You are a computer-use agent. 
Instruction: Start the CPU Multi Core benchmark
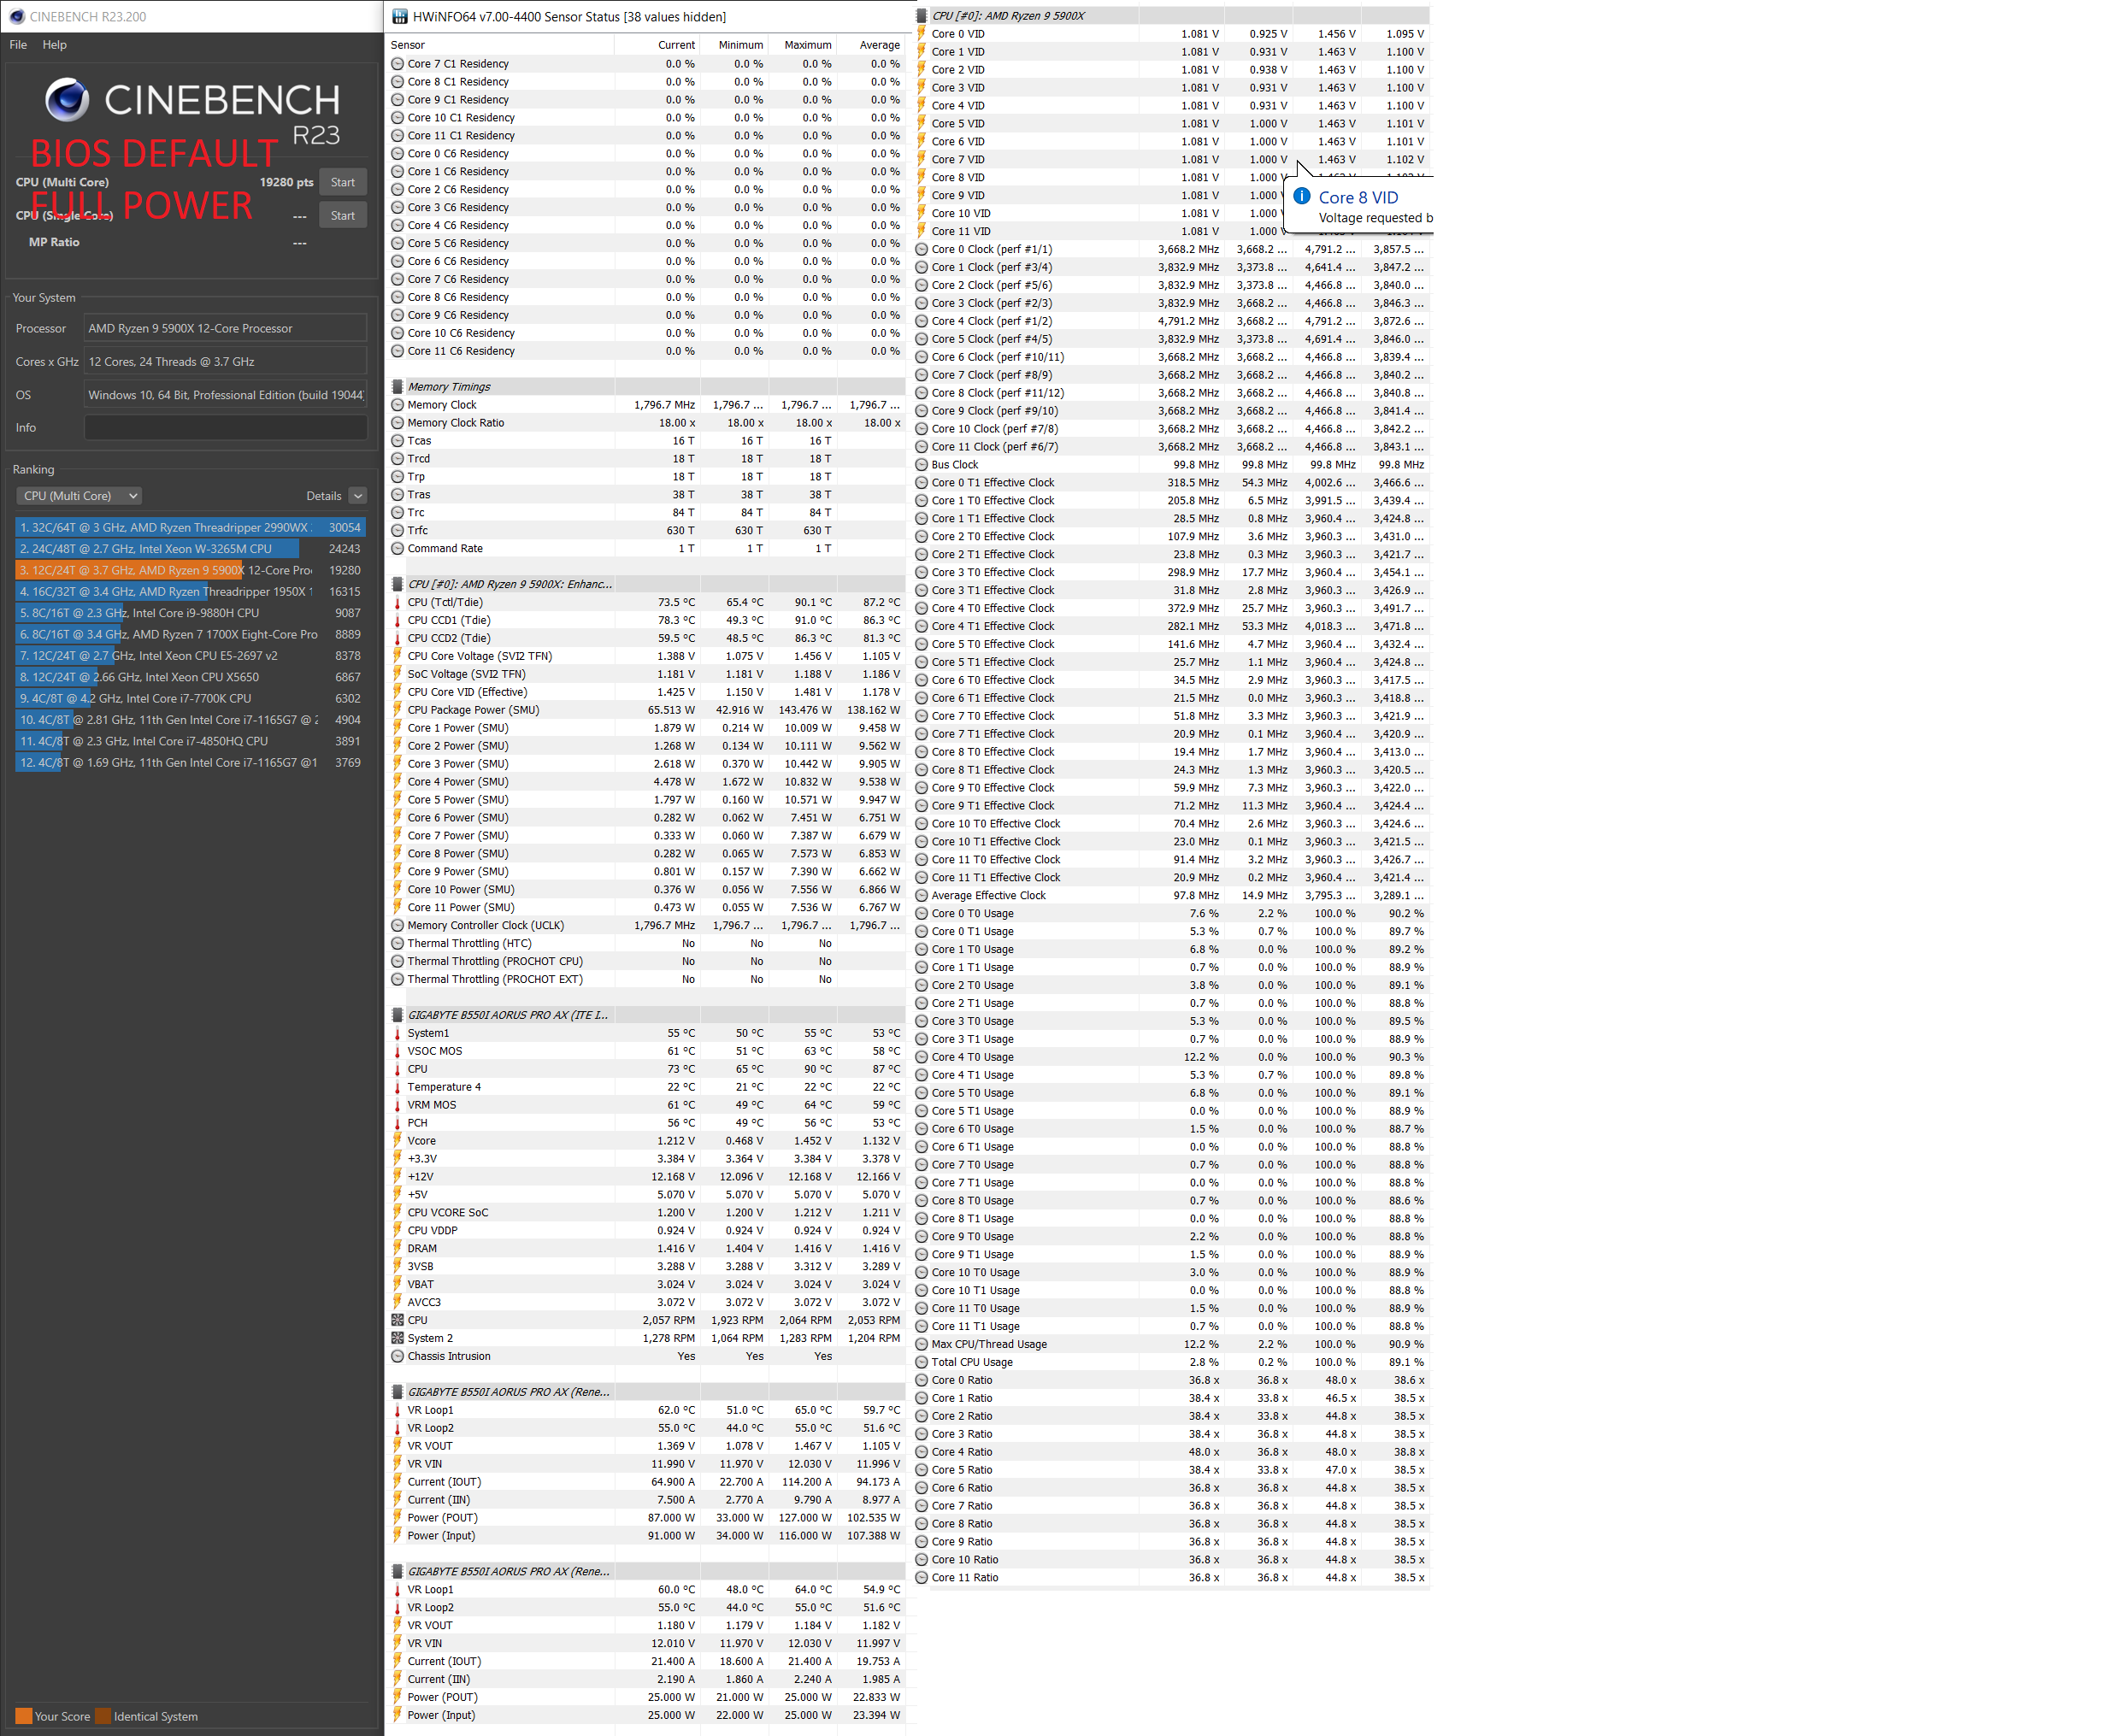(342, 182)
